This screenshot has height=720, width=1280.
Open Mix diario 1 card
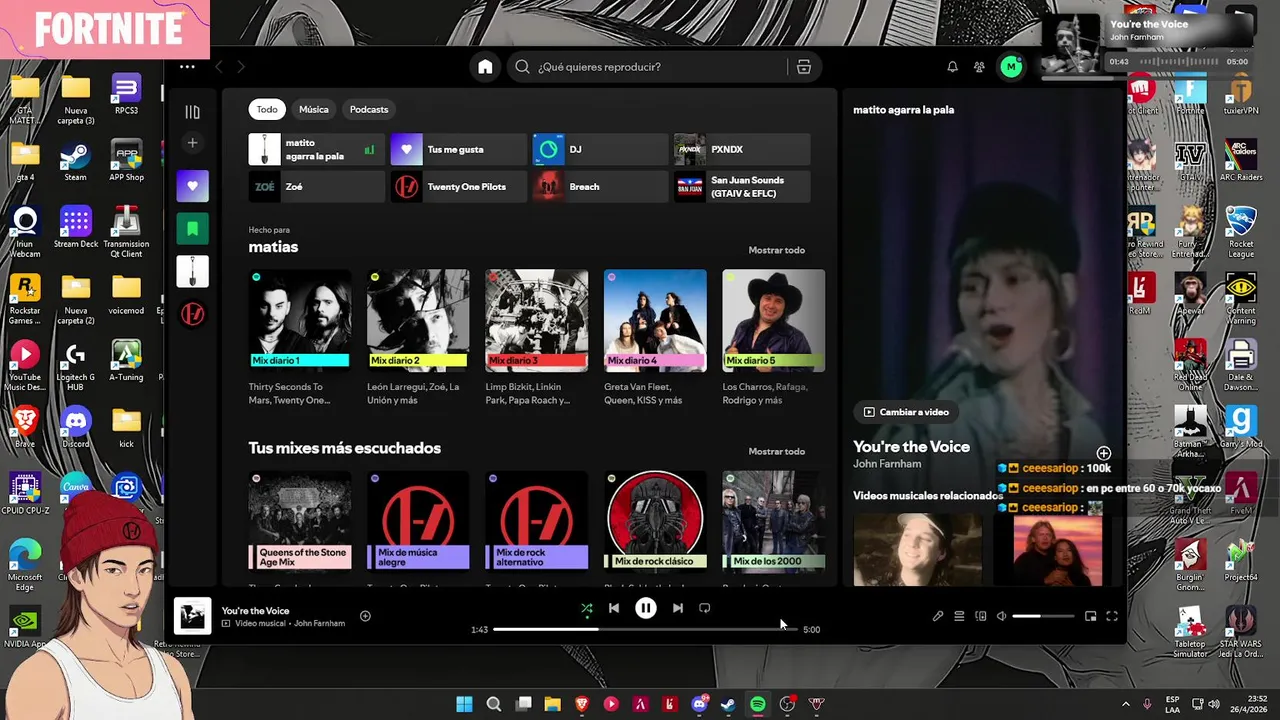click(x=300, y=337)
